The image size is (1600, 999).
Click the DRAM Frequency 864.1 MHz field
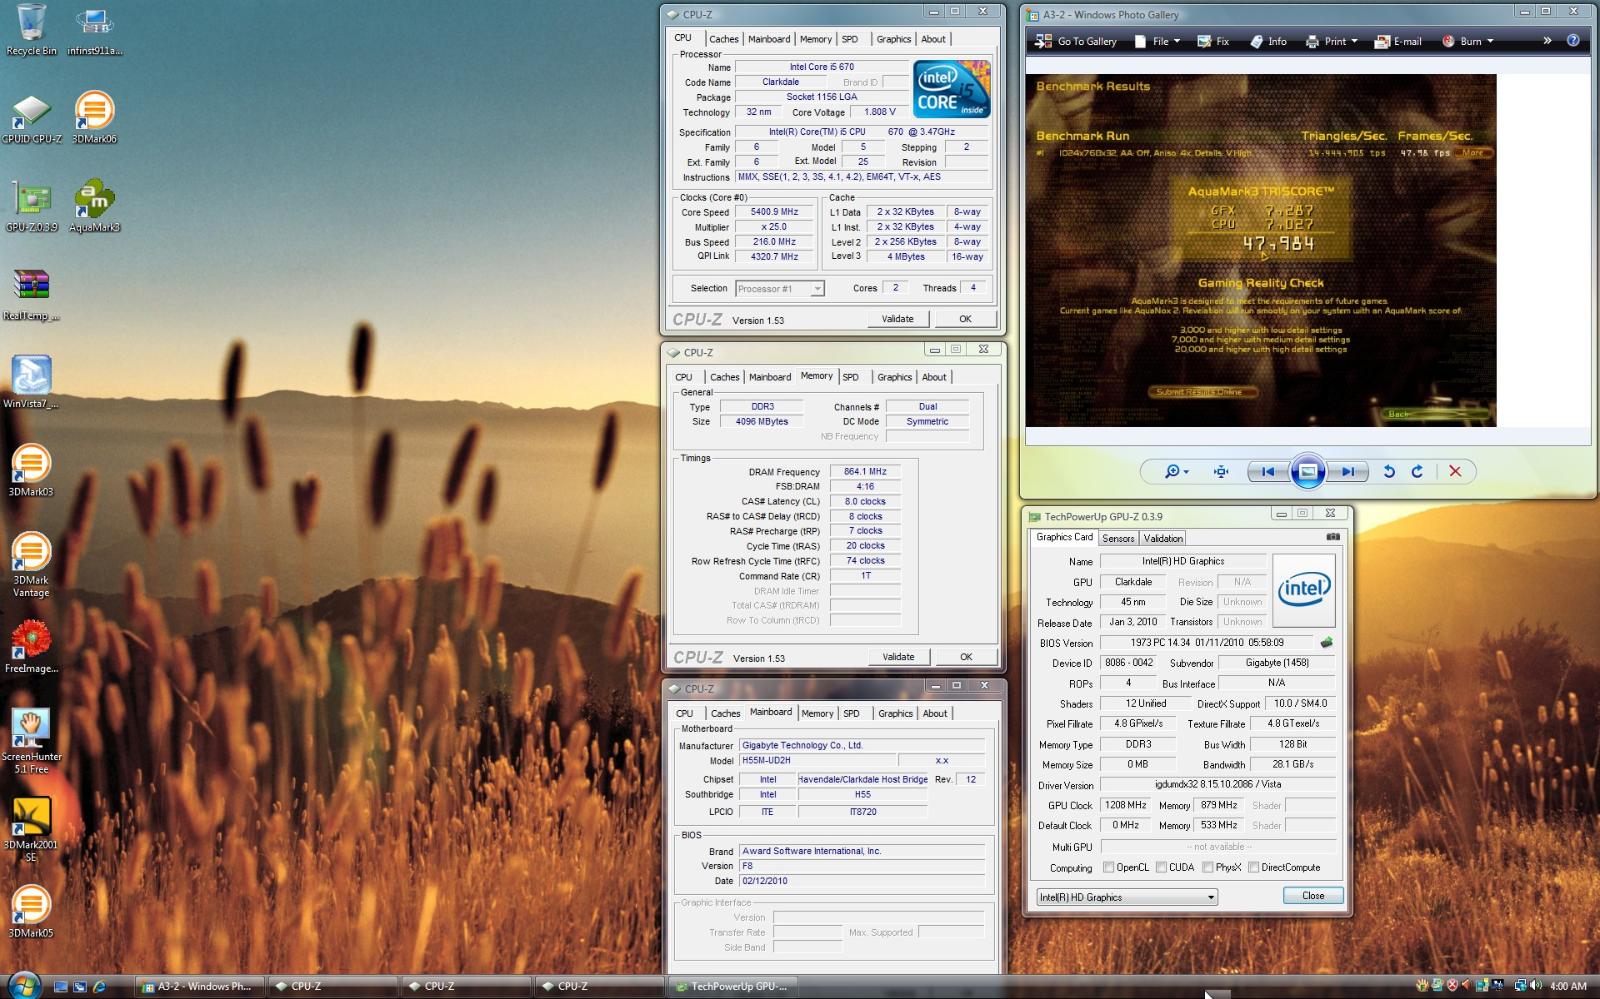tap(865, 471)
